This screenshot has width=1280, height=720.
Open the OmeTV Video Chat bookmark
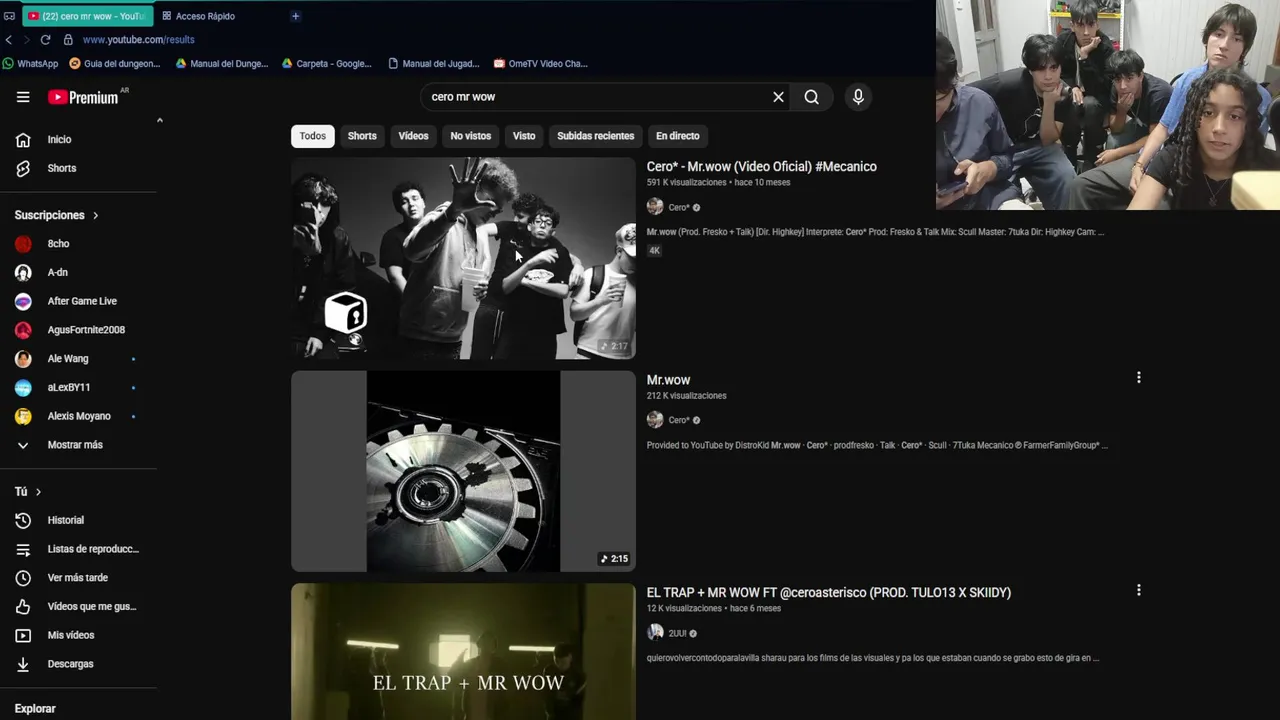540,64
